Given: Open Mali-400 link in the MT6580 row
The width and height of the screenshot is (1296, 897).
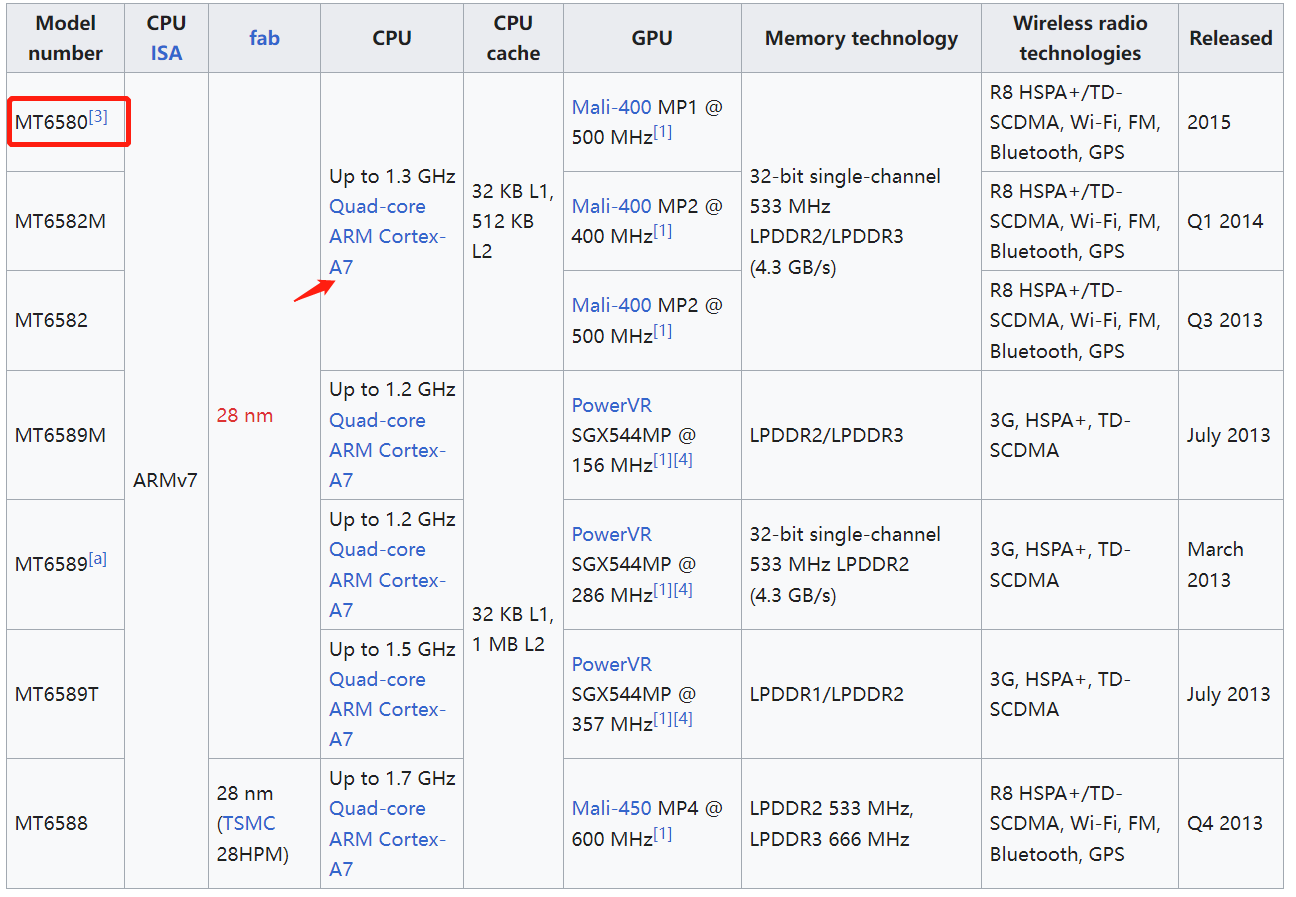Looking at the screenshot, I should 612,107.
